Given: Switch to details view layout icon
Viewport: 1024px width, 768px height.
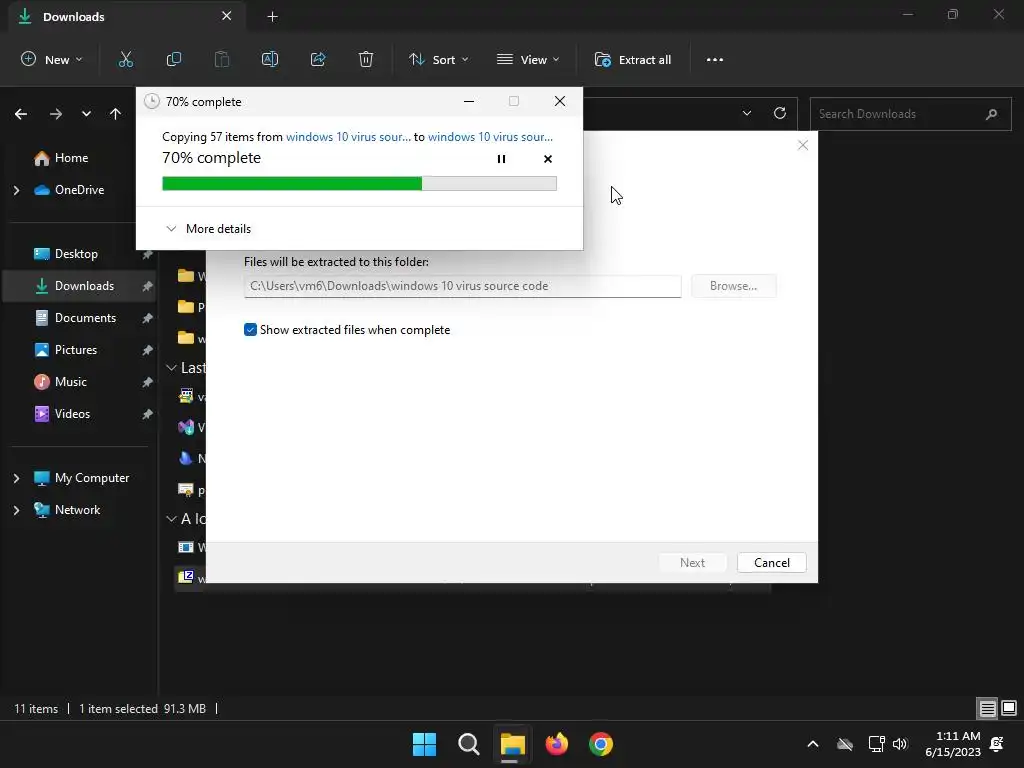Looking at the screenshot, I should click(987, 708).
